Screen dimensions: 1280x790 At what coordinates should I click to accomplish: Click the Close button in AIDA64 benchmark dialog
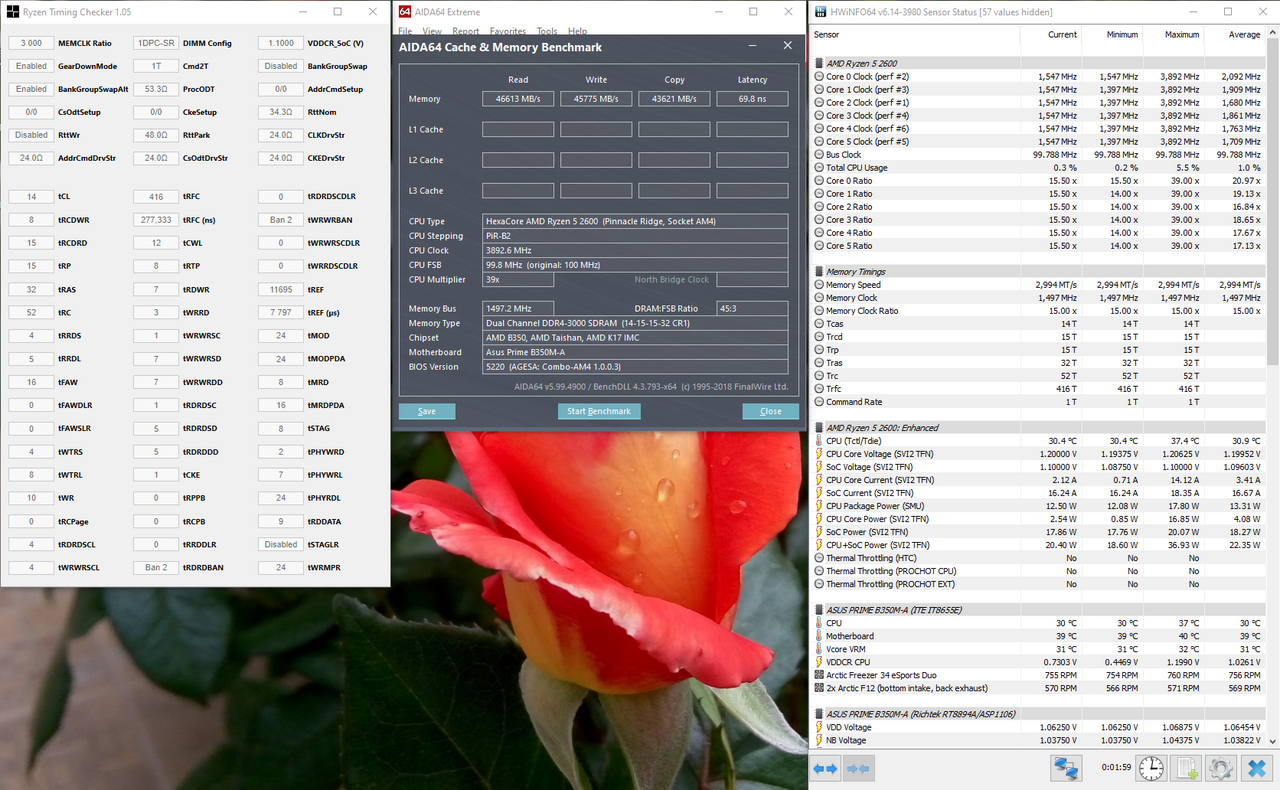770,411
